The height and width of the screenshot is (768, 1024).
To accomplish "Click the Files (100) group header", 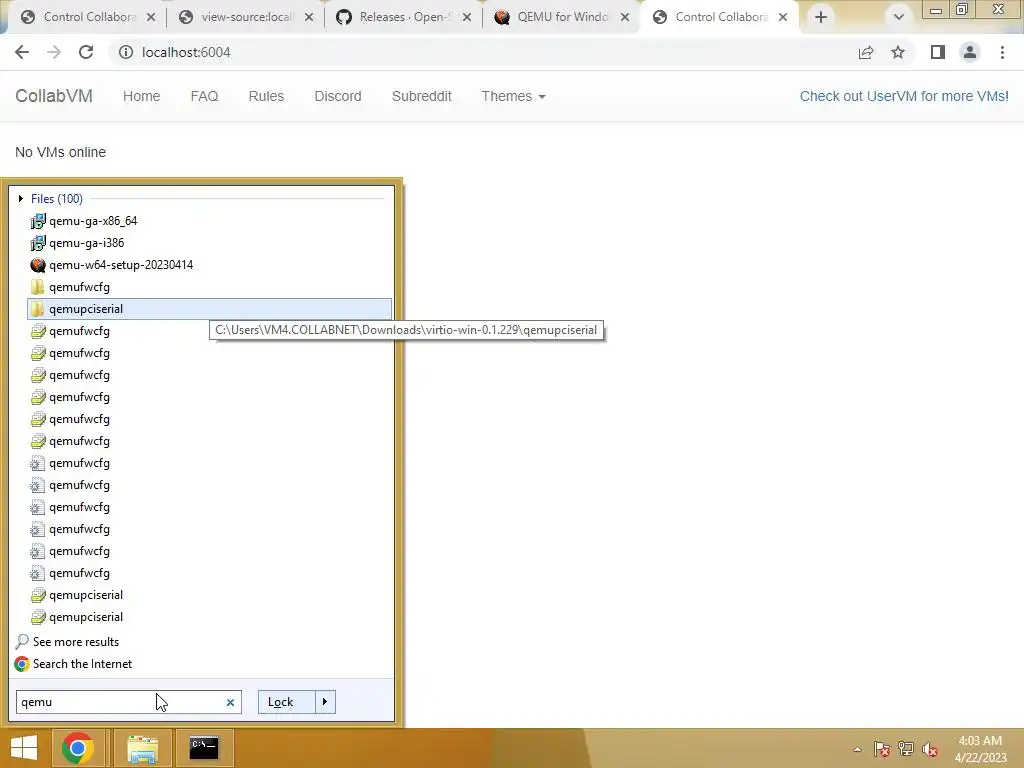I will pos(57,199).
